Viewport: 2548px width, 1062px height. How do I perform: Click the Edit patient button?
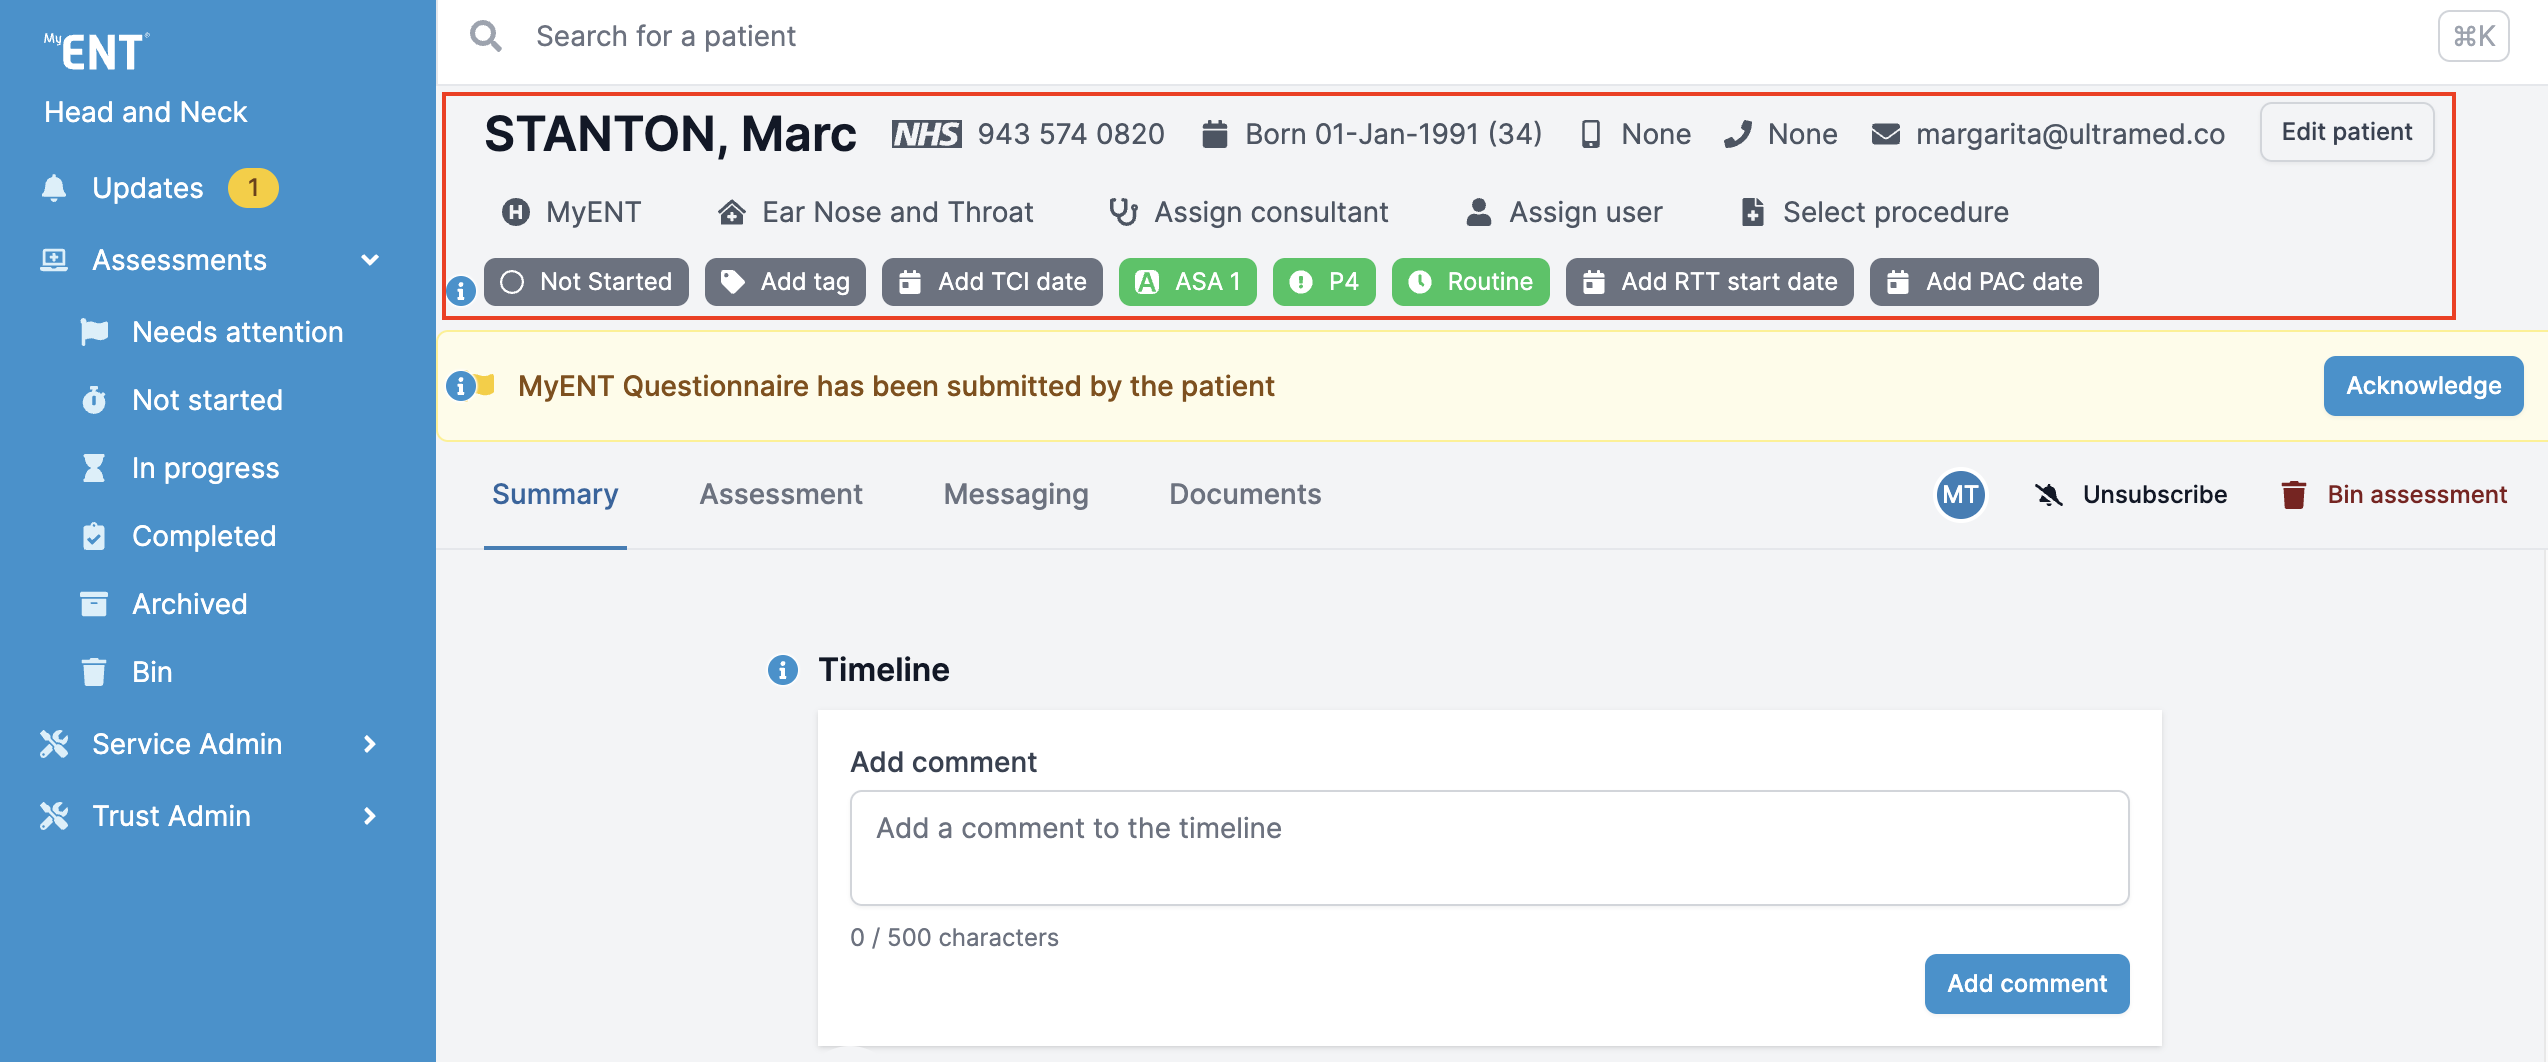coord(2346,132)
